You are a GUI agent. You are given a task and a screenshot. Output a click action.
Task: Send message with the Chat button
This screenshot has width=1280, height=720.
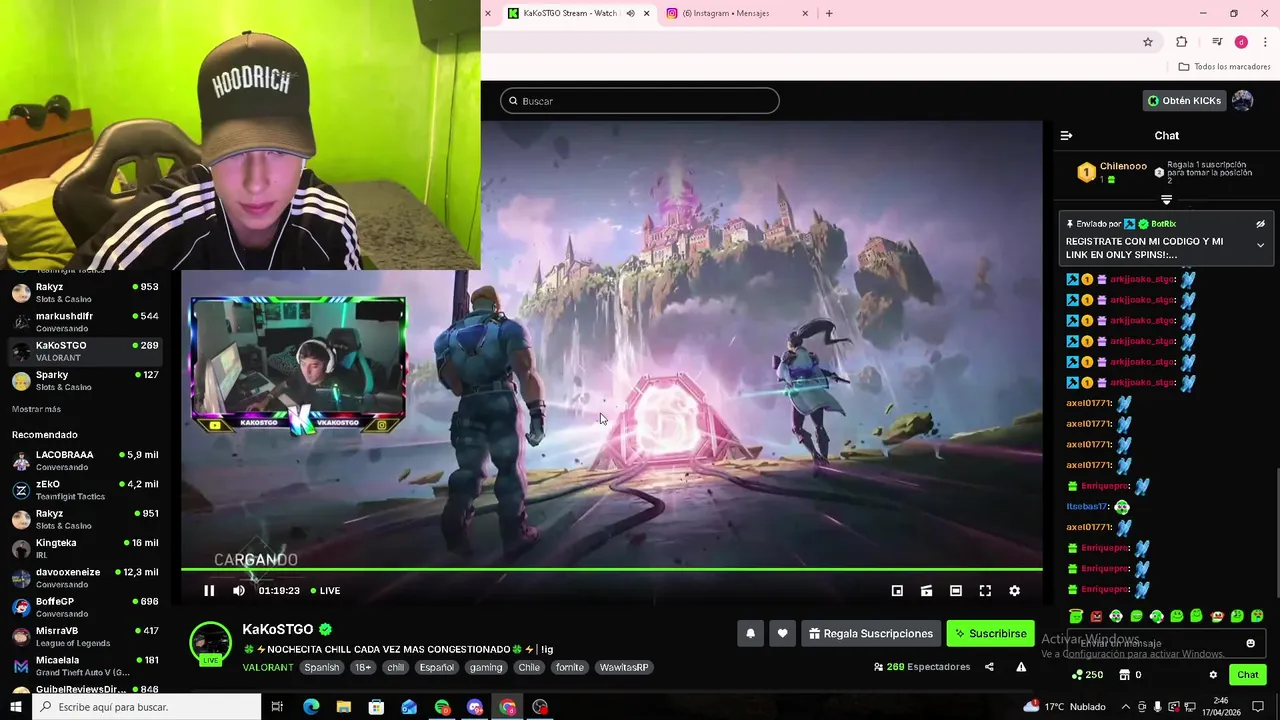[x=1247, y=675]
